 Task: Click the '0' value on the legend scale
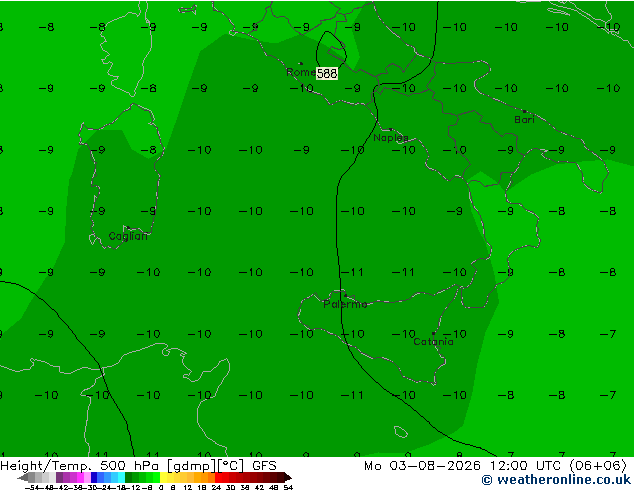pyautogui.click(x=161, y=487)
